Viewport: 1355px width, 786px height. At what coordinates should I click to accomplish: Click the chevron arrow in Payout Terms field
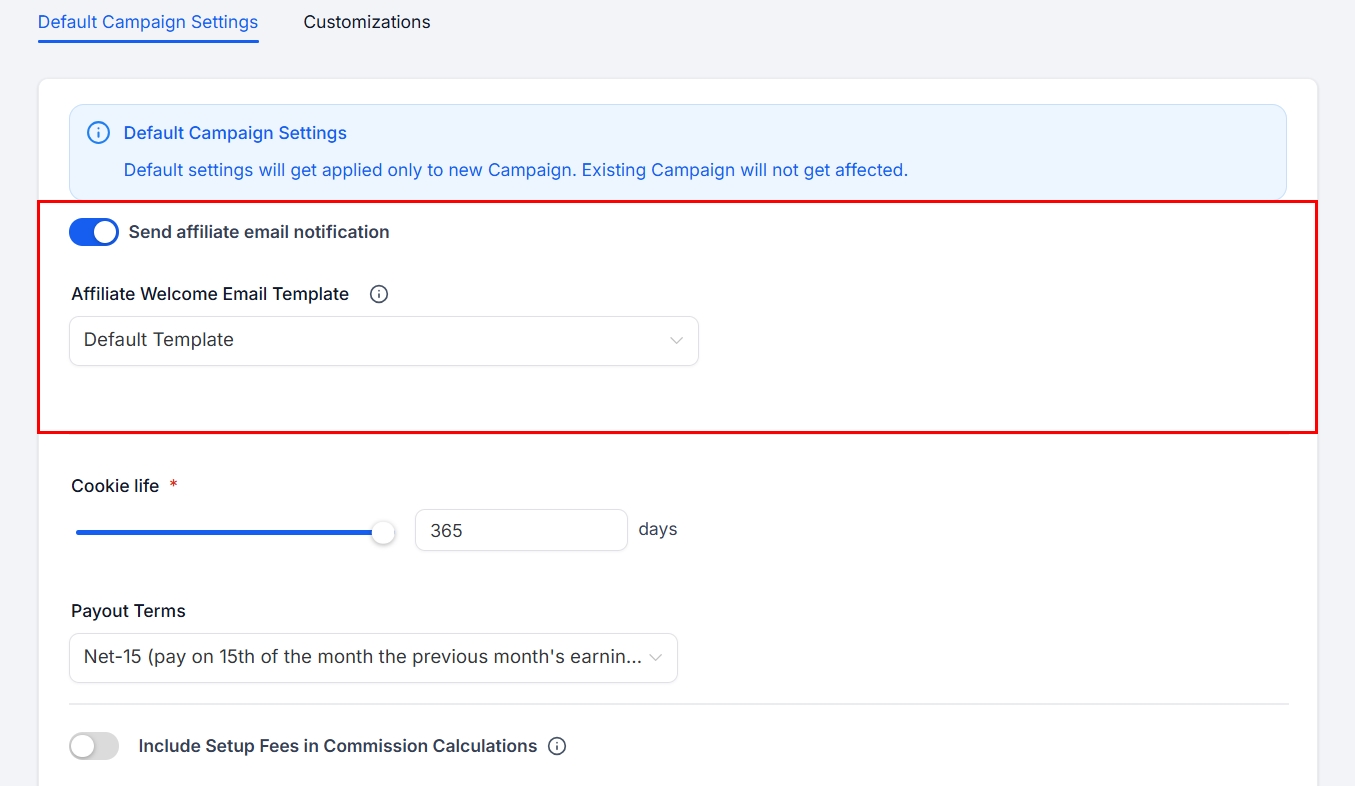pyautogui.click(x=656, y=658)
